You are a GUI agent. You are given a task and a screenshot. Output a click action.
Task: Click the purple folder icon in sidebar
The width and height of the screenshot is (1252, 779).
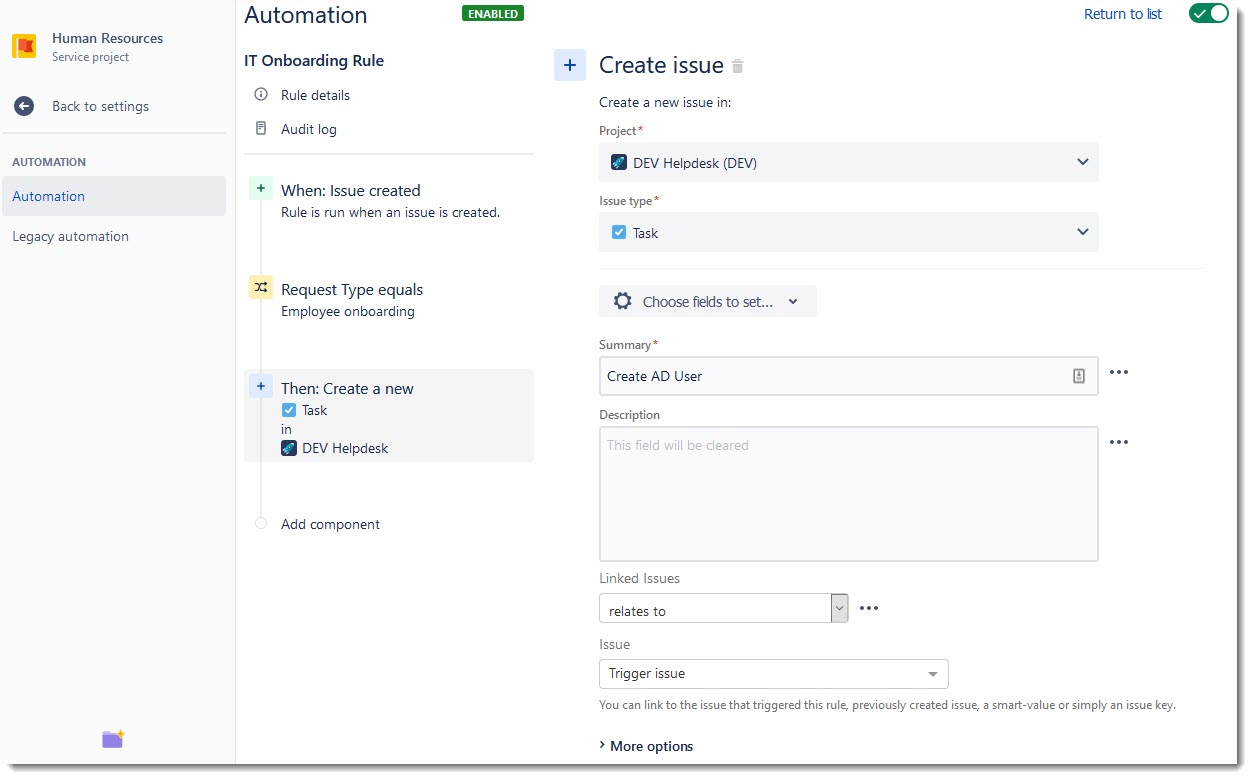(113, 739)
